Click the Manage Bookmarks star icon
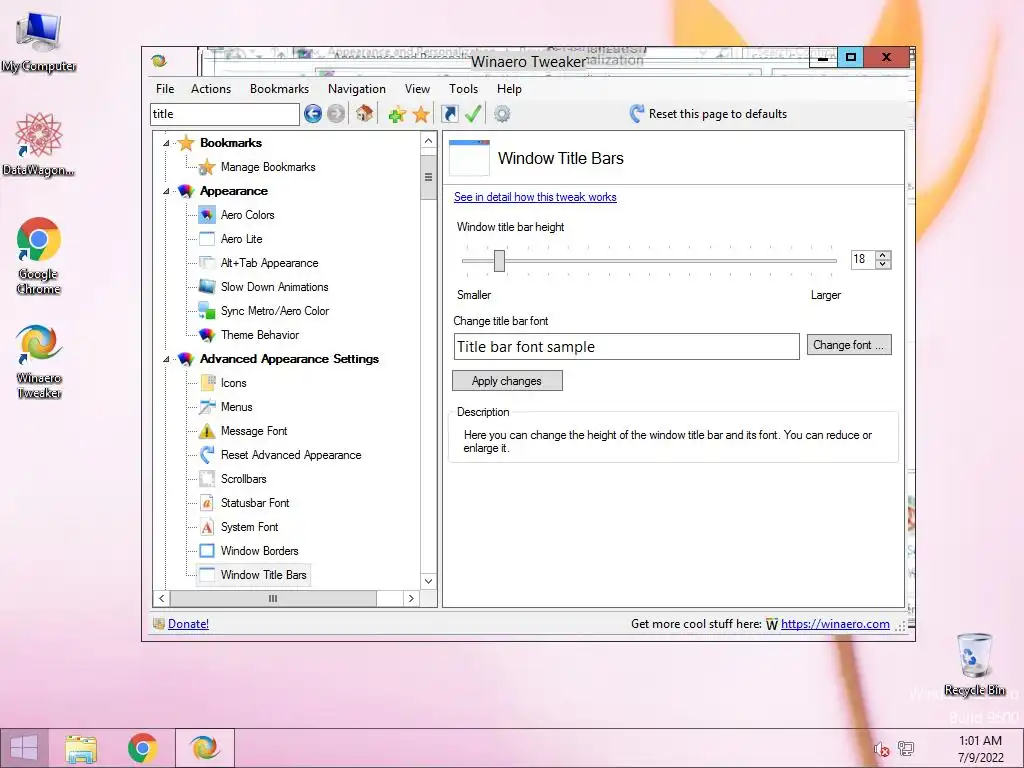The image size is (1024, 768). [x=207, y=167]
